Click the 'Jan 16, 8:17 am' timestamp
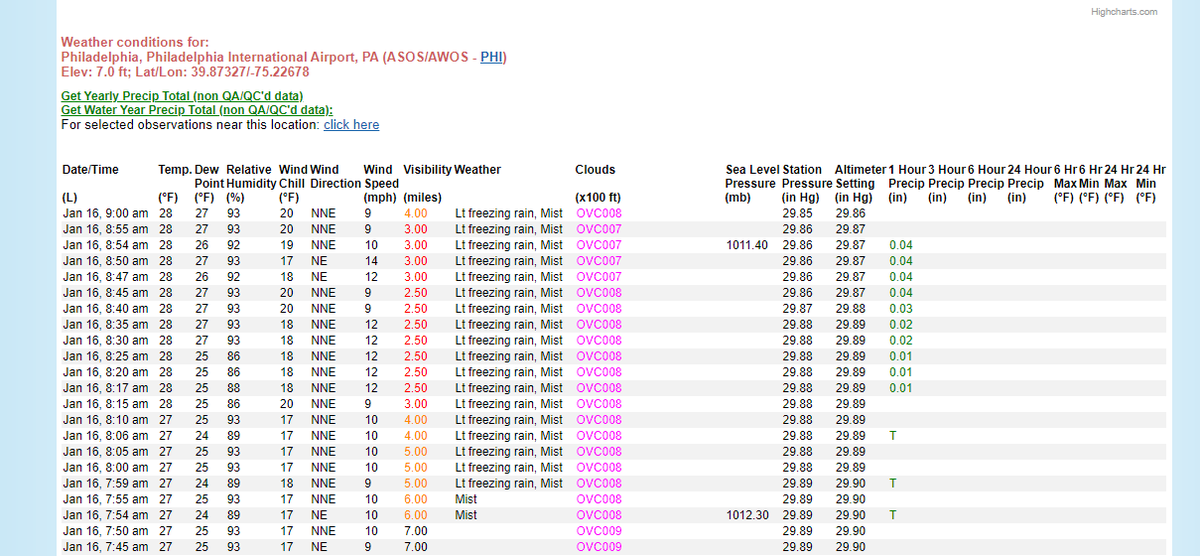The width and height of the screenshot is (1200, 556). (x=105, y=388)
